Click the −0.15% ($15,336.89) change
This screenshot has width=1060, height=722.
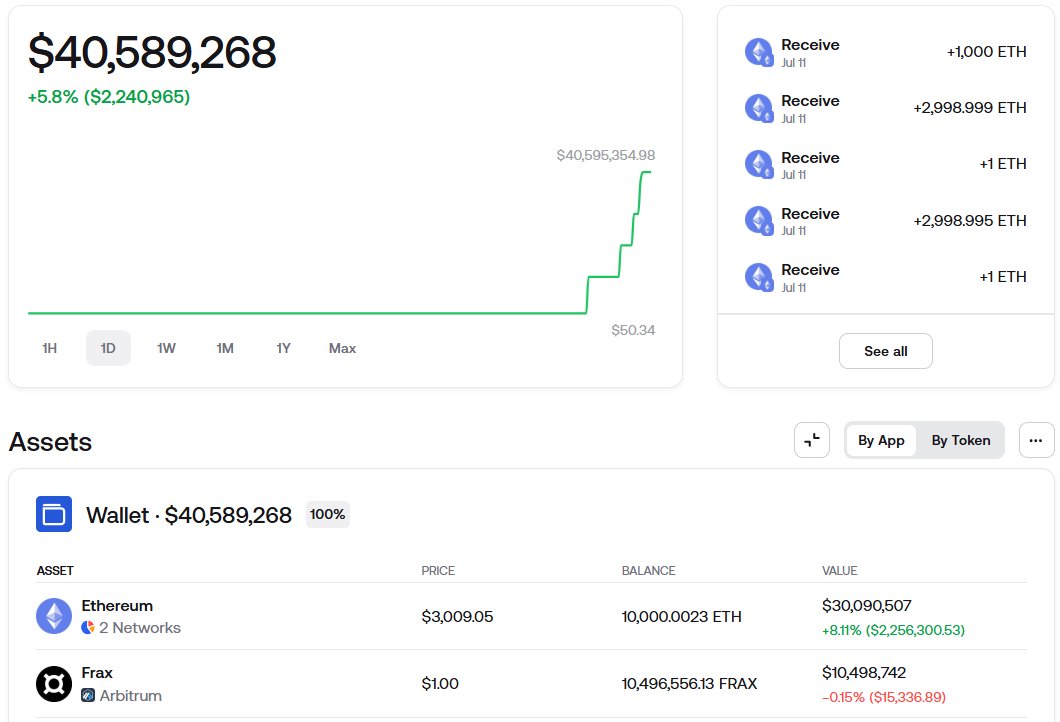pos(884,697)
